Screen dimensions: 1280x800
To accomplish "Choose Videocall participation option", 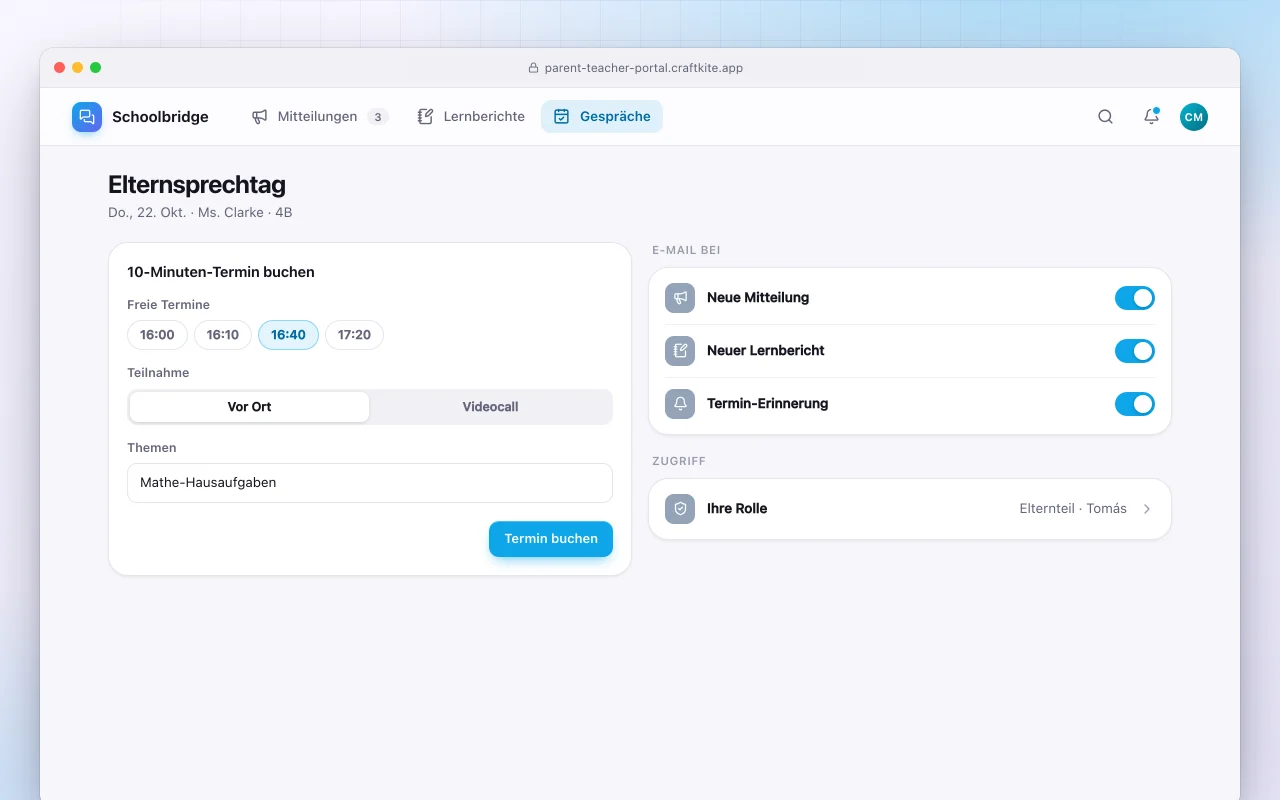I will point(490,407).
